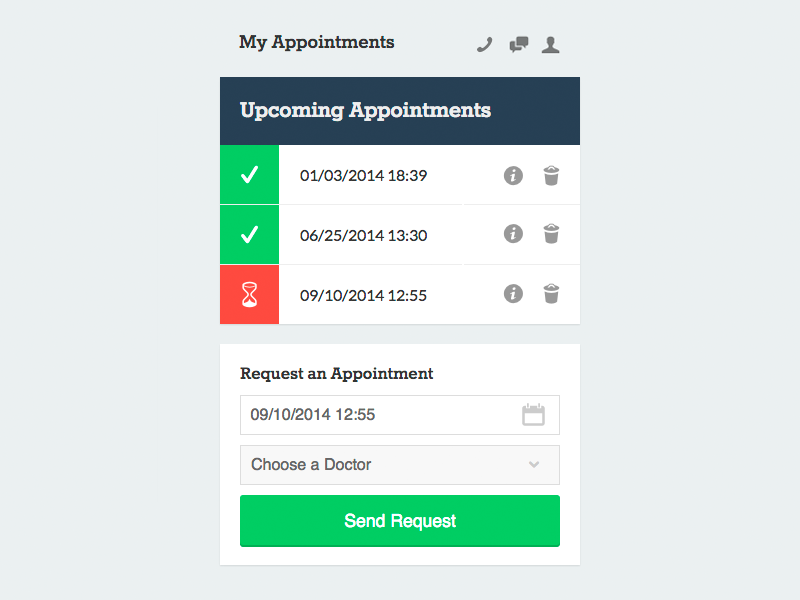Show info for 01/03/2014 appointment
800x600 pixels.
tap(513, 176)
